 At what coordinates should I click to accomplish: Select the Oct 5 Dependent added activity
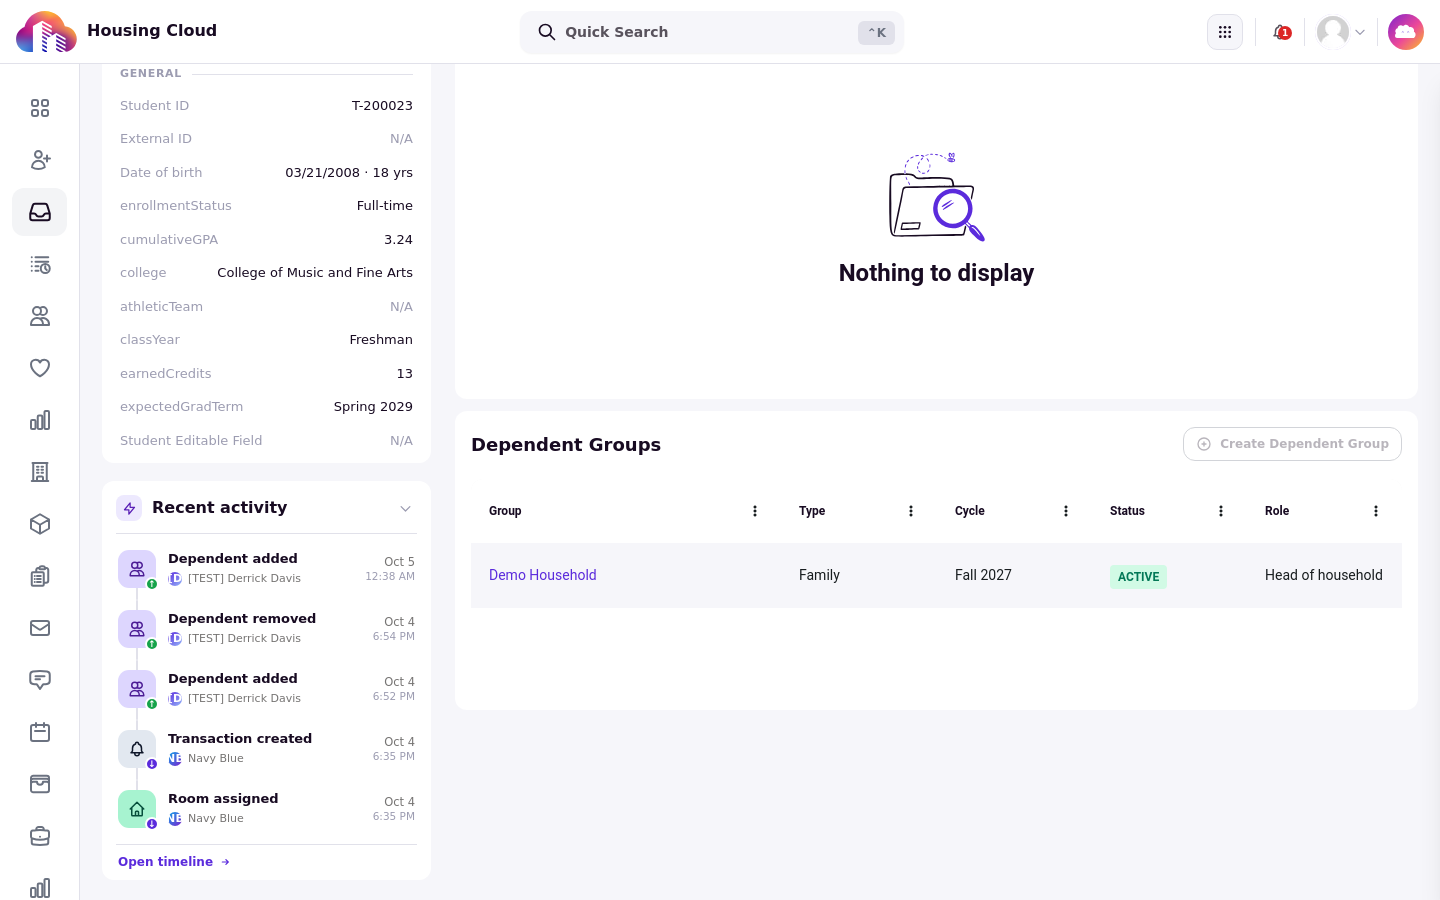[x=266, y=569]
